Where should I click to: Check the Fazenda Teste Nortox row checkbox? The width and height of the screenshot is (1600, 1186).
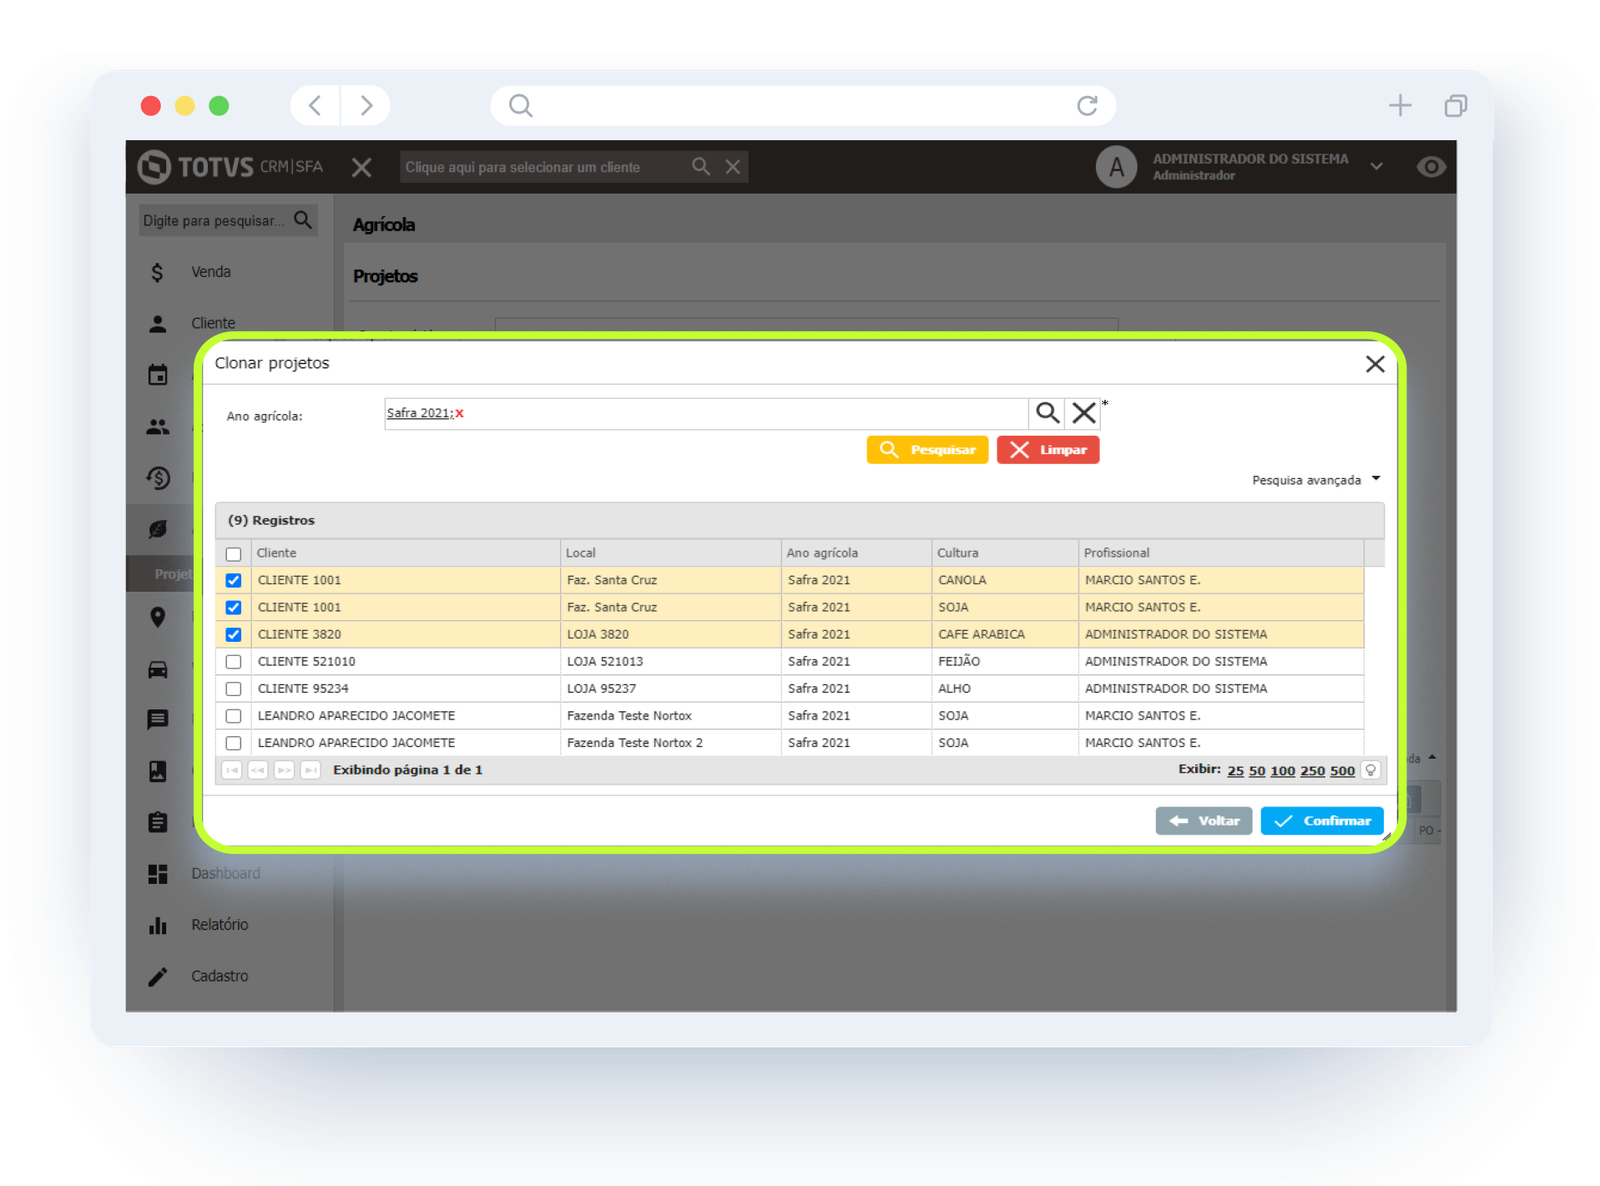(233, 716)
